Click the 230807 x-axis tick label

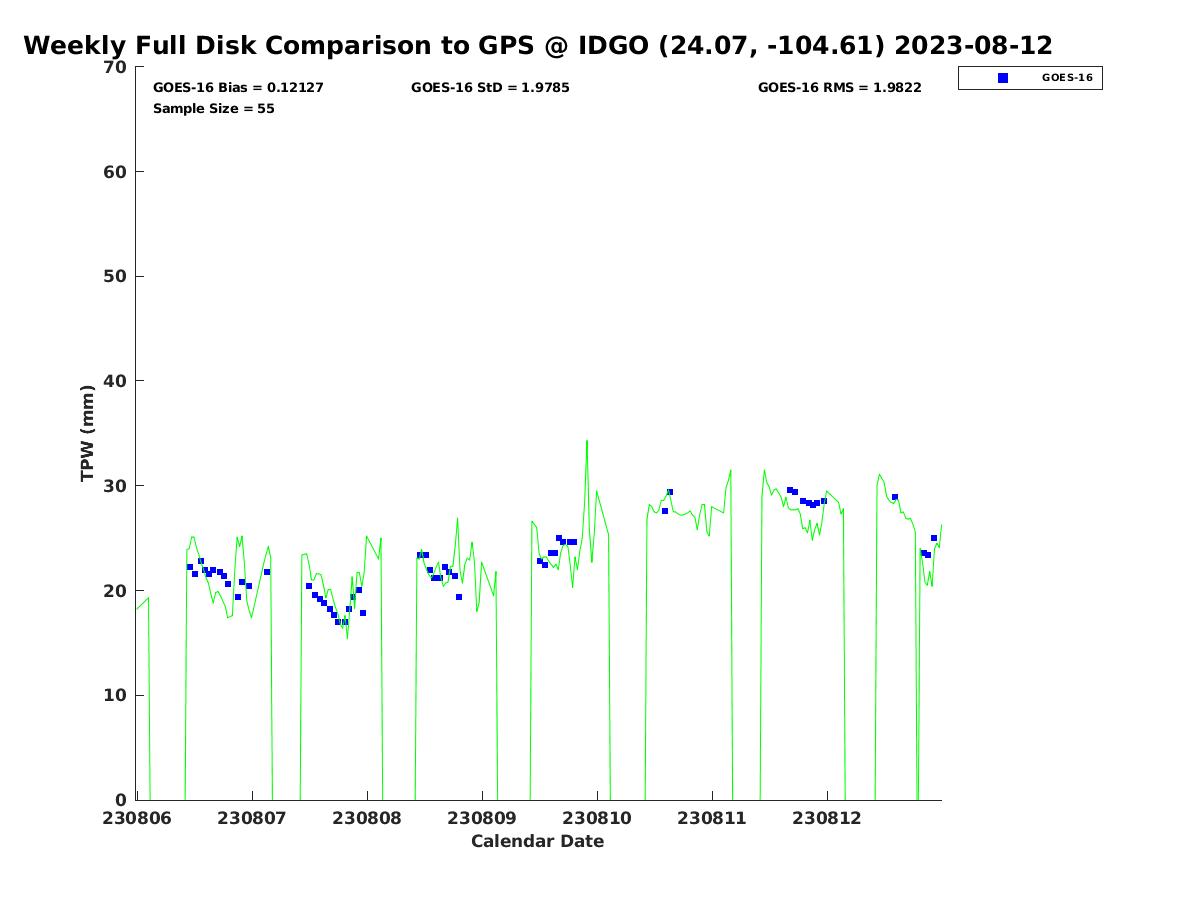(x=251, y=818)
